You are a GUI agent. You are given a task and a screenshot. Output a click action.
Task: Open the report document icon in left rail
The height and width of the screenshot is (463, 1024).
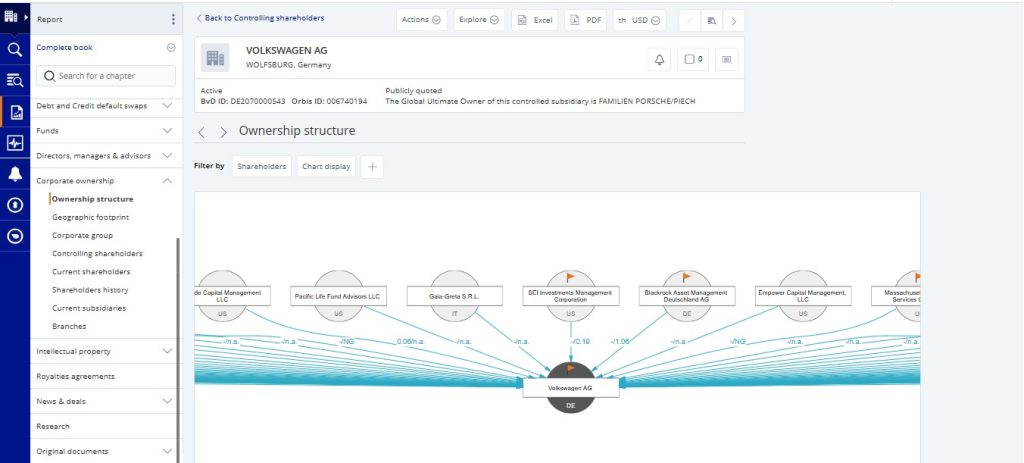pyautogui.click(x=16, y=112)
